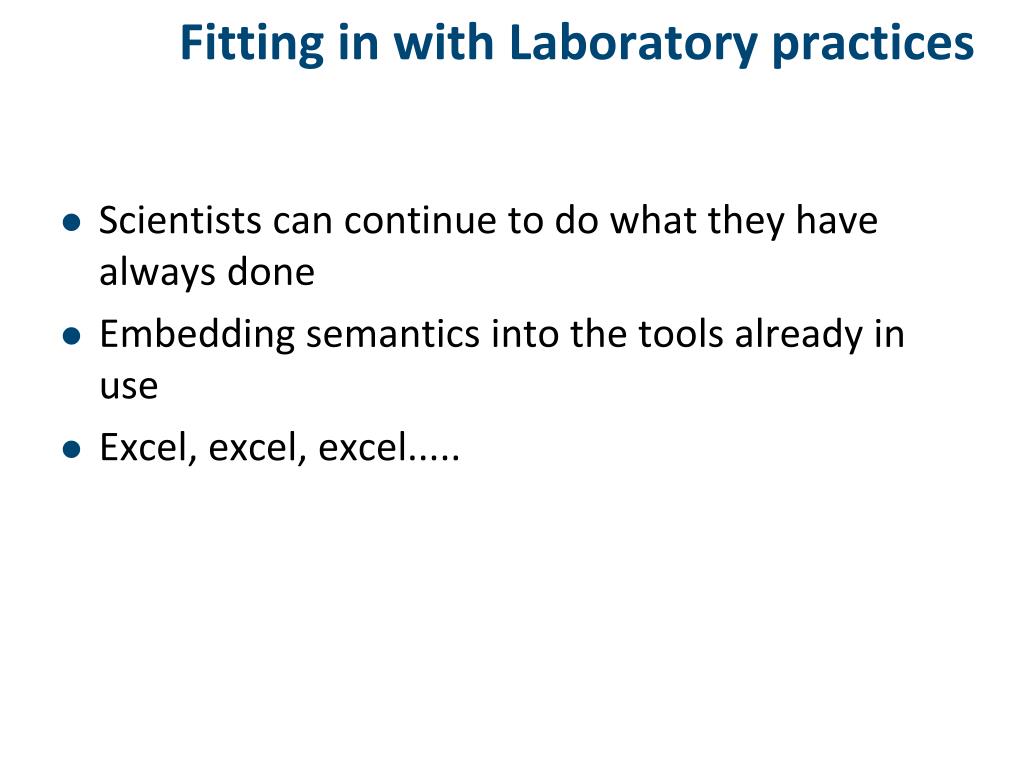Click the slide title 'Fitting in with Laboratory practices'
This screenshot has width=1024, height=768.
click(x=576, y=44)
